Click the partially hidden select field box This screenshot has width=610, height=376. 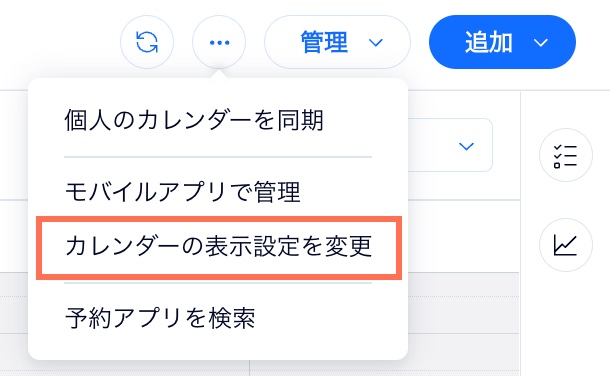click(x=450, y=145)
